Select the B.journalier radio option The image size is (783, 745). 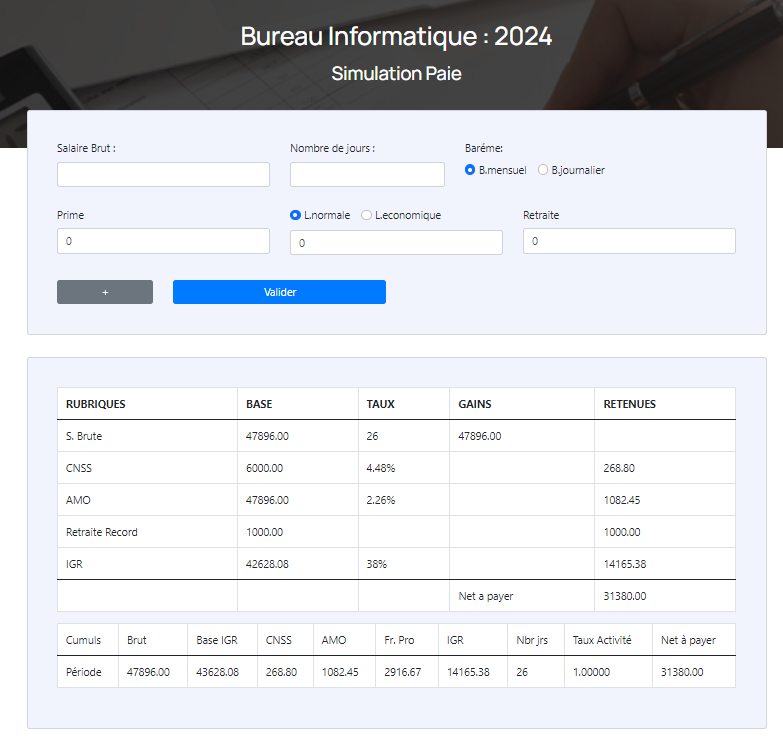coord(543,170)
